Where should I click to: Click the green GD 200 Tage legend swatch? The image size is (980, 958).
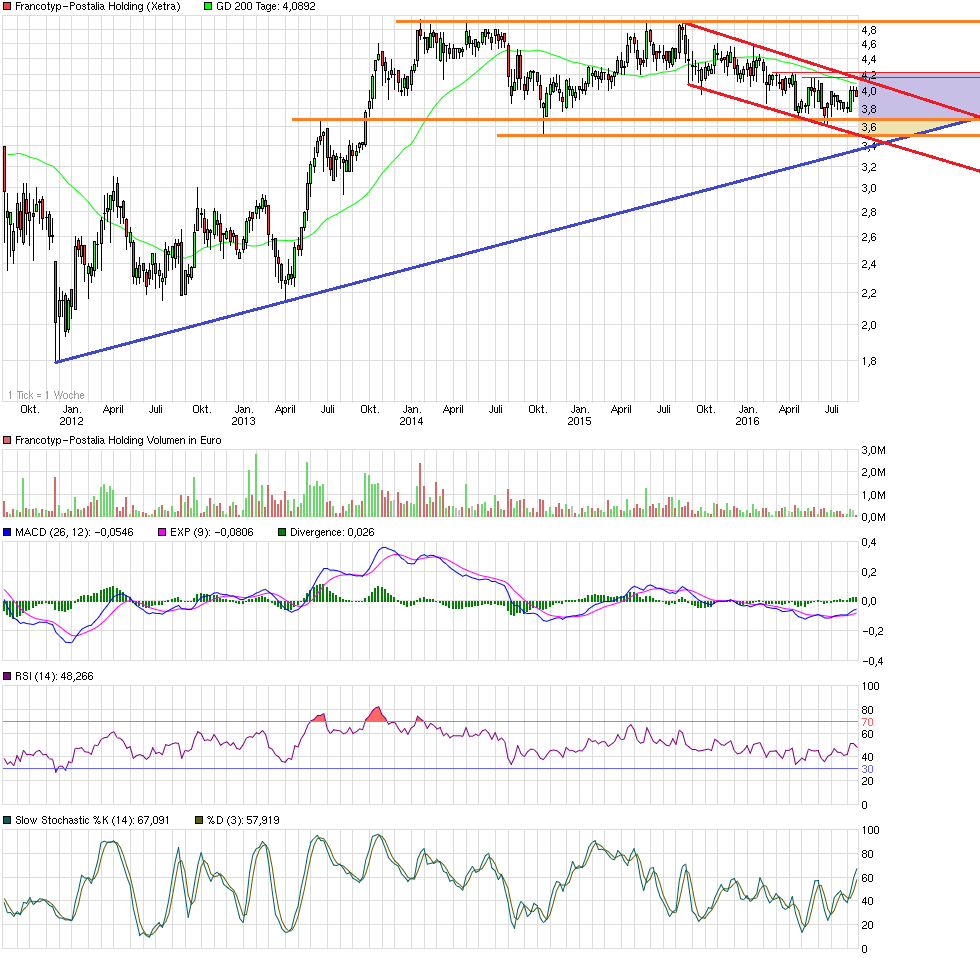click(208, 6)
